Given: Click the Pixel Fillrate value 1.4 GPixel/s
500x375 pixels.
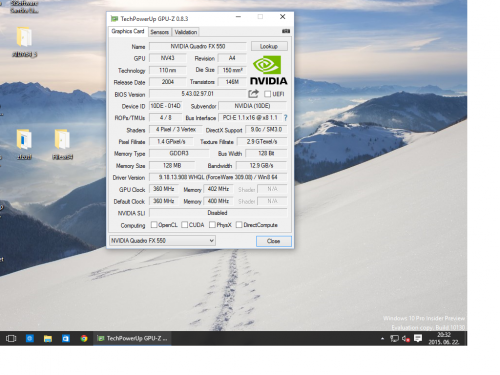Looking at the screenshot, I should click(171, 141).
